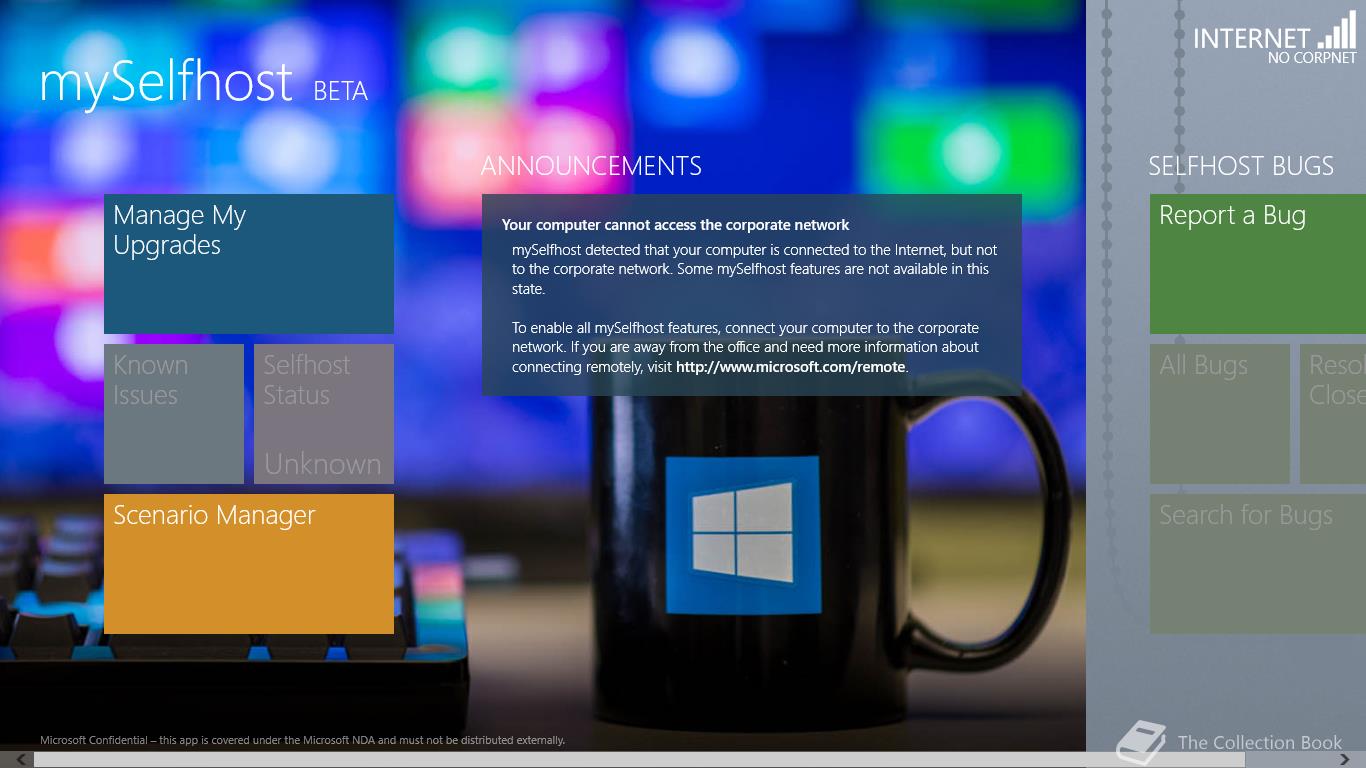Click the mySelfhost app title
This screenshot has height=768, width=1366.
(166, 84)
